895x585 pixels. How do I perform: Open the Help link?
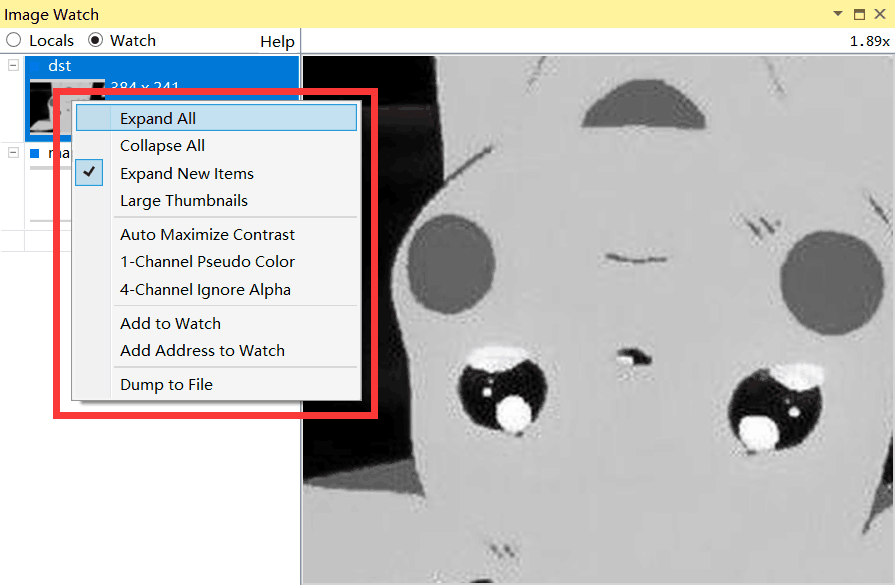[277, 41]
